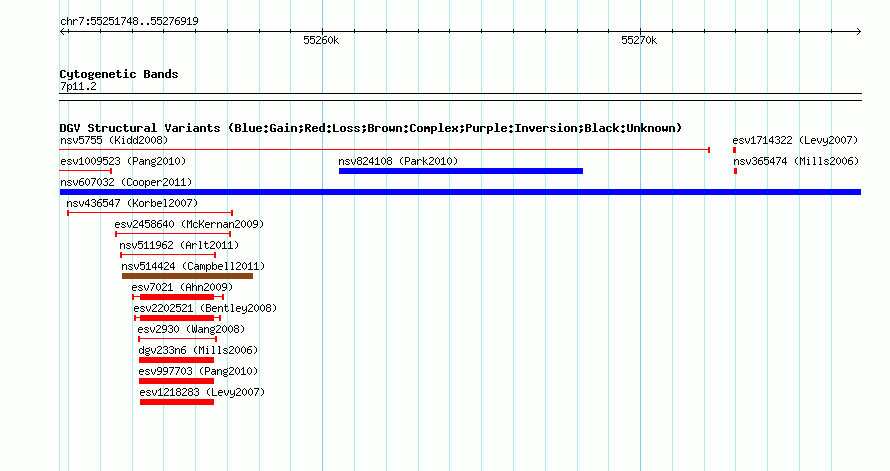
Task: Click the red esv7021 loss bar
Action: (x=178, y=297)
